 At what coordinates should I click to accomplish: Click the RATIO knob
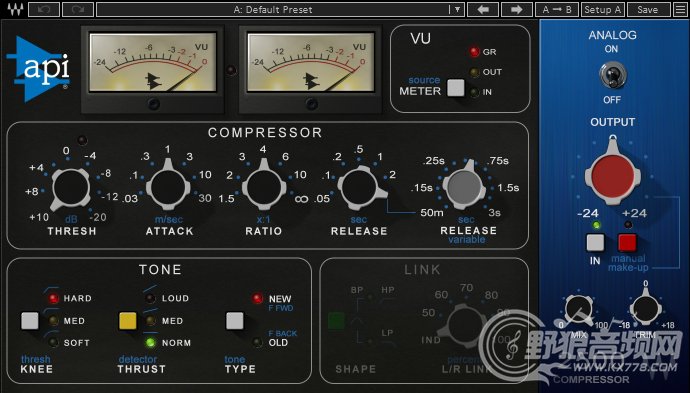pyautogui.click(x=264, y=187)
